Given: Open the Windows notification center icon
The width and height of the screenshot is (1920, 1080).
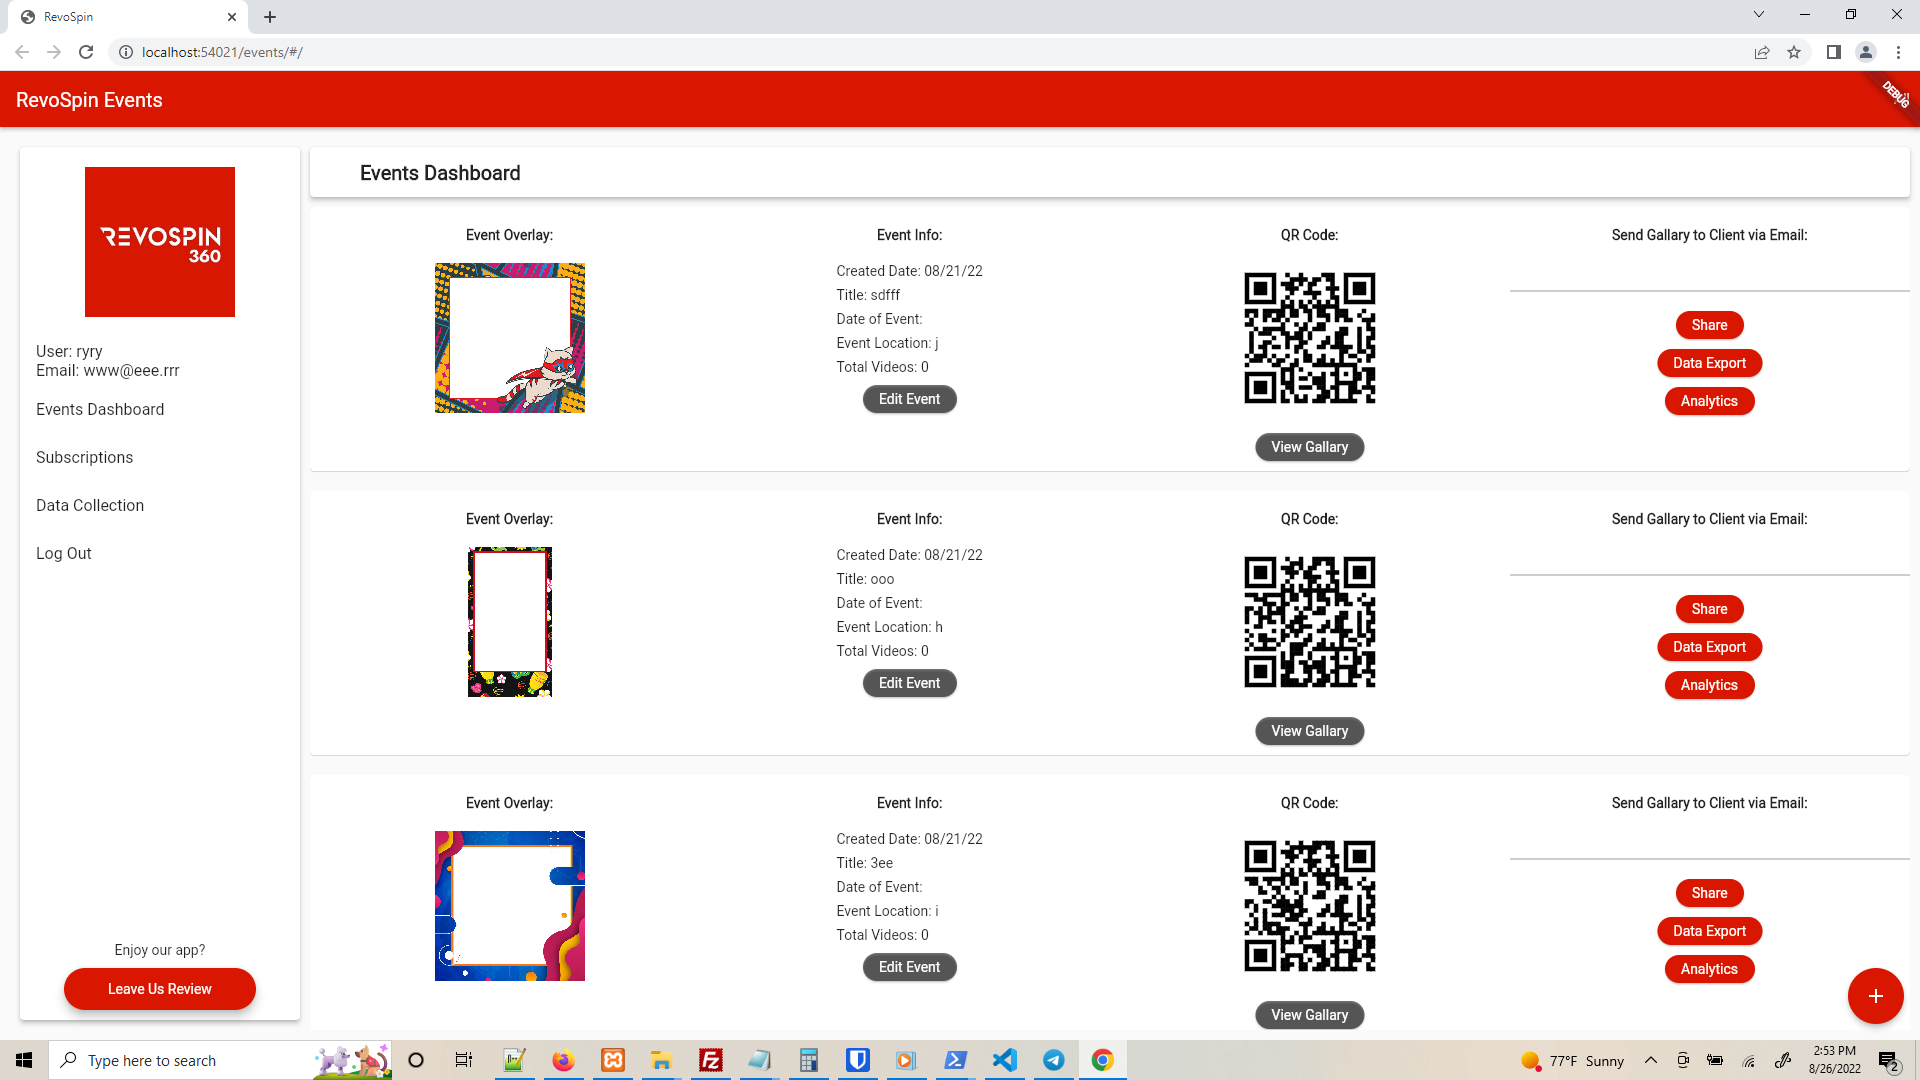Looking at the screenshot, I should click(1888, 1061).
